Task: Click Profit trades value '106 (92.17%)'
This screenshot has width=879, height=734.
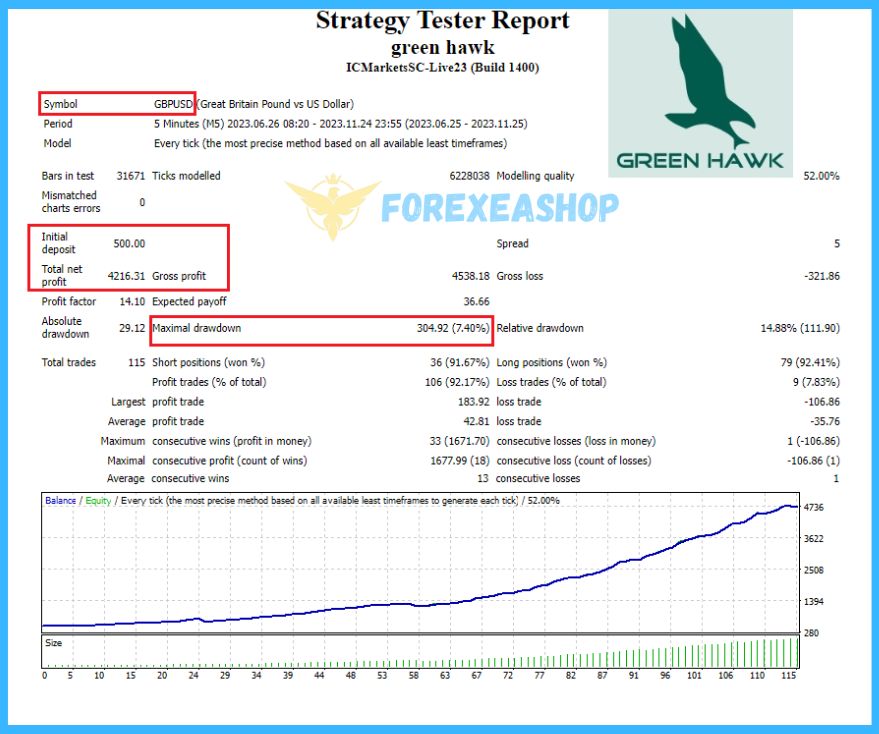Action: point(457,382)
